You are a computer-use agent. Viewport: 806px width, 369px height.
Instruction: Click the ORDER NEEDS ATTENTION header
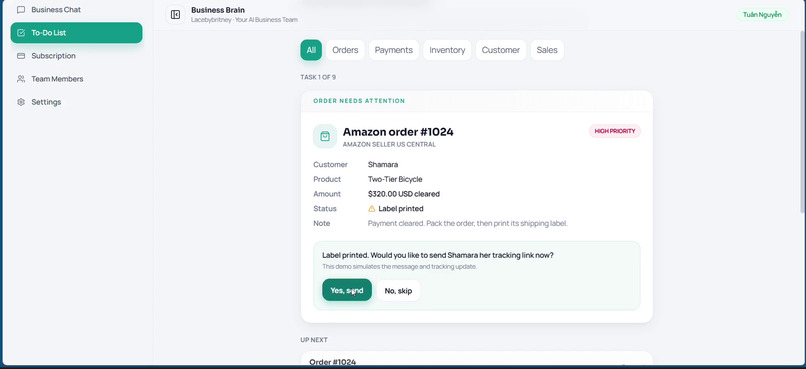(x=359, y=101)
